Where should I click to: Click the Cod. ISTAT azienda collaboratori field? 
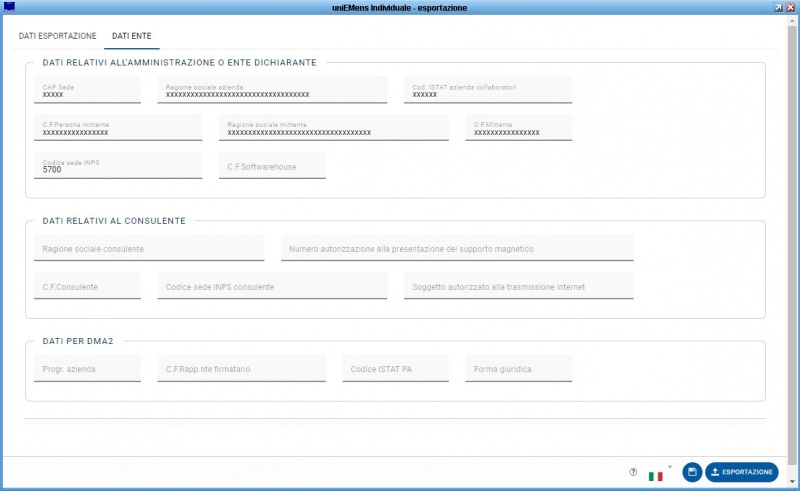point(487,91)
